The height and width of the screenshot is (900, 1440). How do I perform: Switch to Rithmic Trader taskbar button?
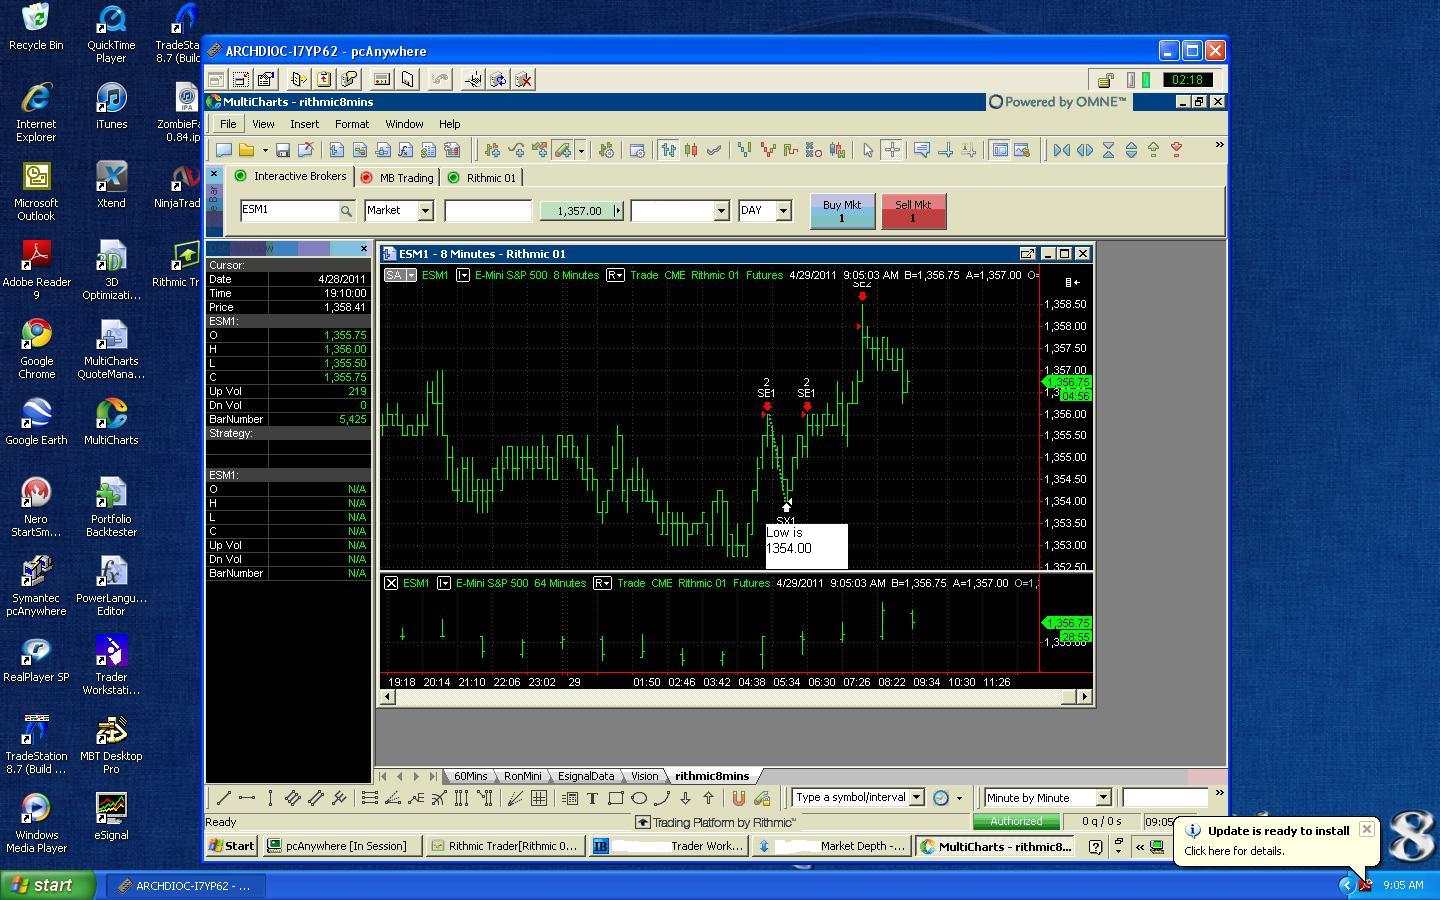505,846
